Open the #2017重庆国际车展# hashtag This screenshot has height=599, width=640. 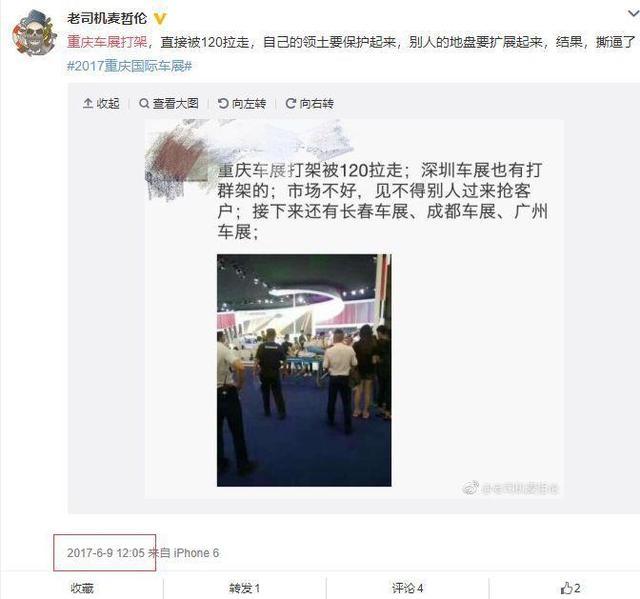129,66
